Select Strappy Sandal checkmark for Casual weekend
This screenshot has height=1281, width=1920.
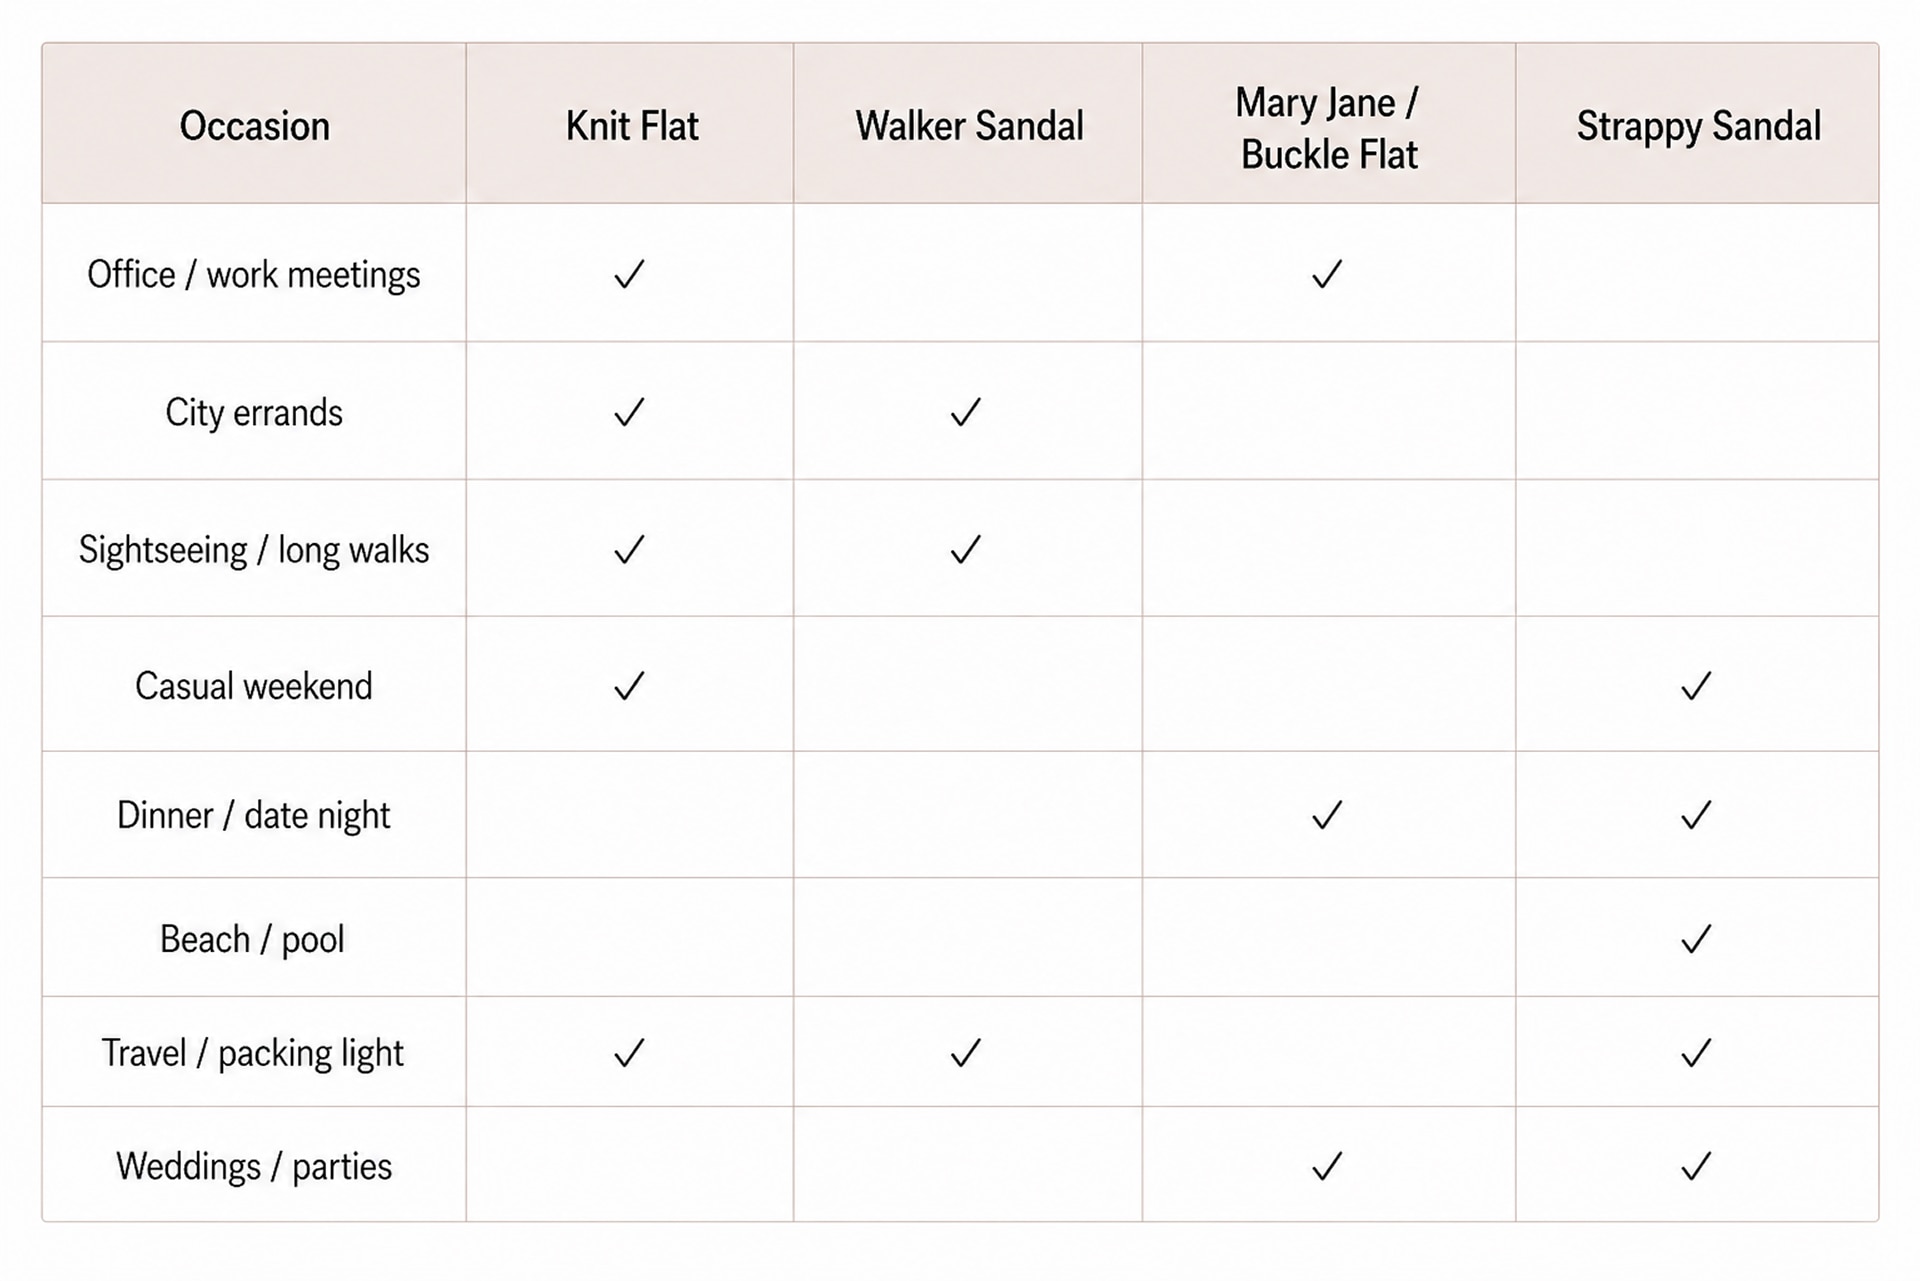click(x=1697, y=685)
